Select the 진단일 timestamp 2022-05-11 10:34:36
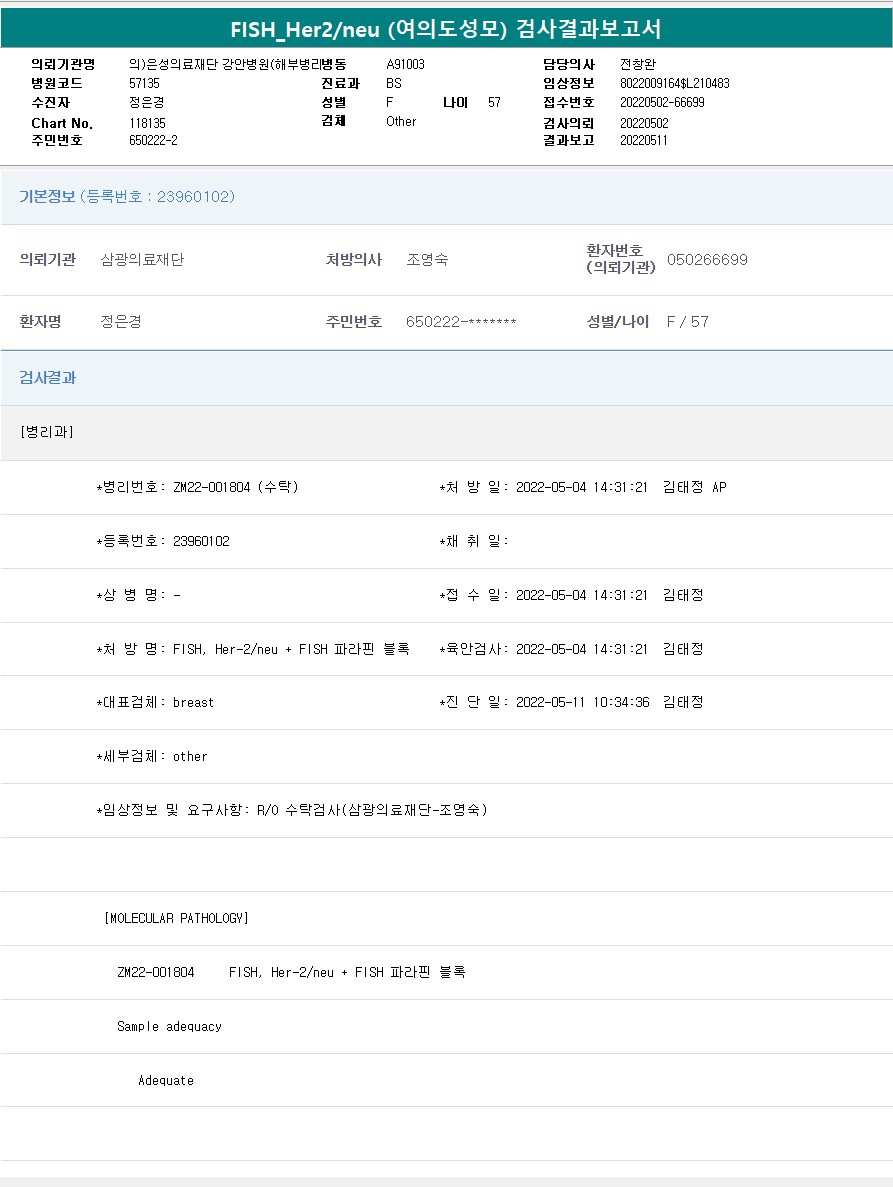Screen dimensions: 893x1187 tap(582, 702)
